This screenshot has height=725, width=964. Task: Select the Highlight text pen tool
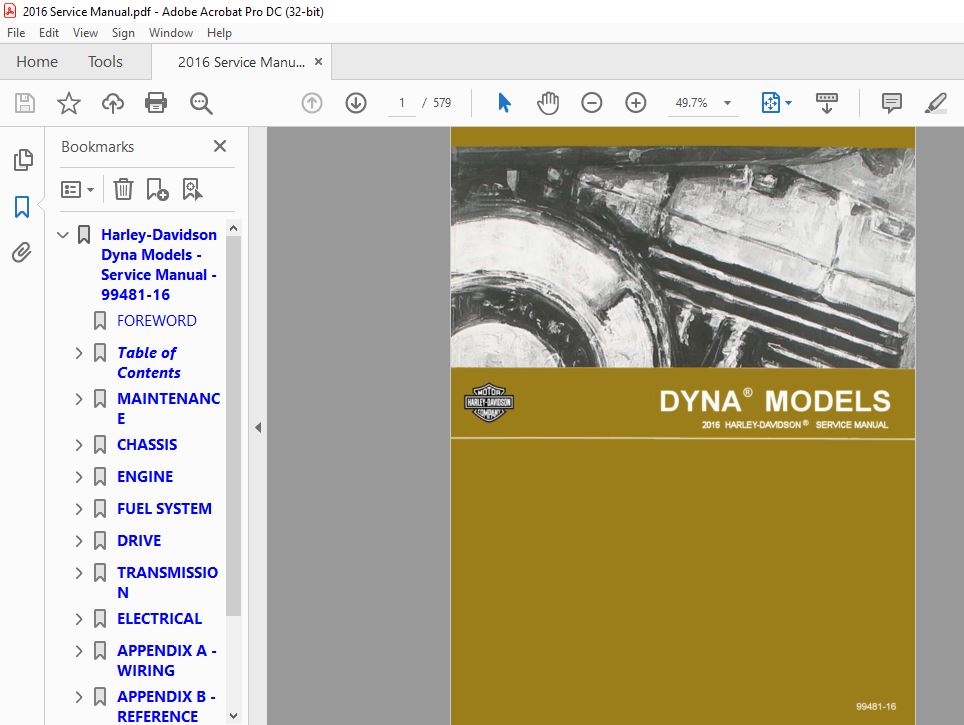935,103
